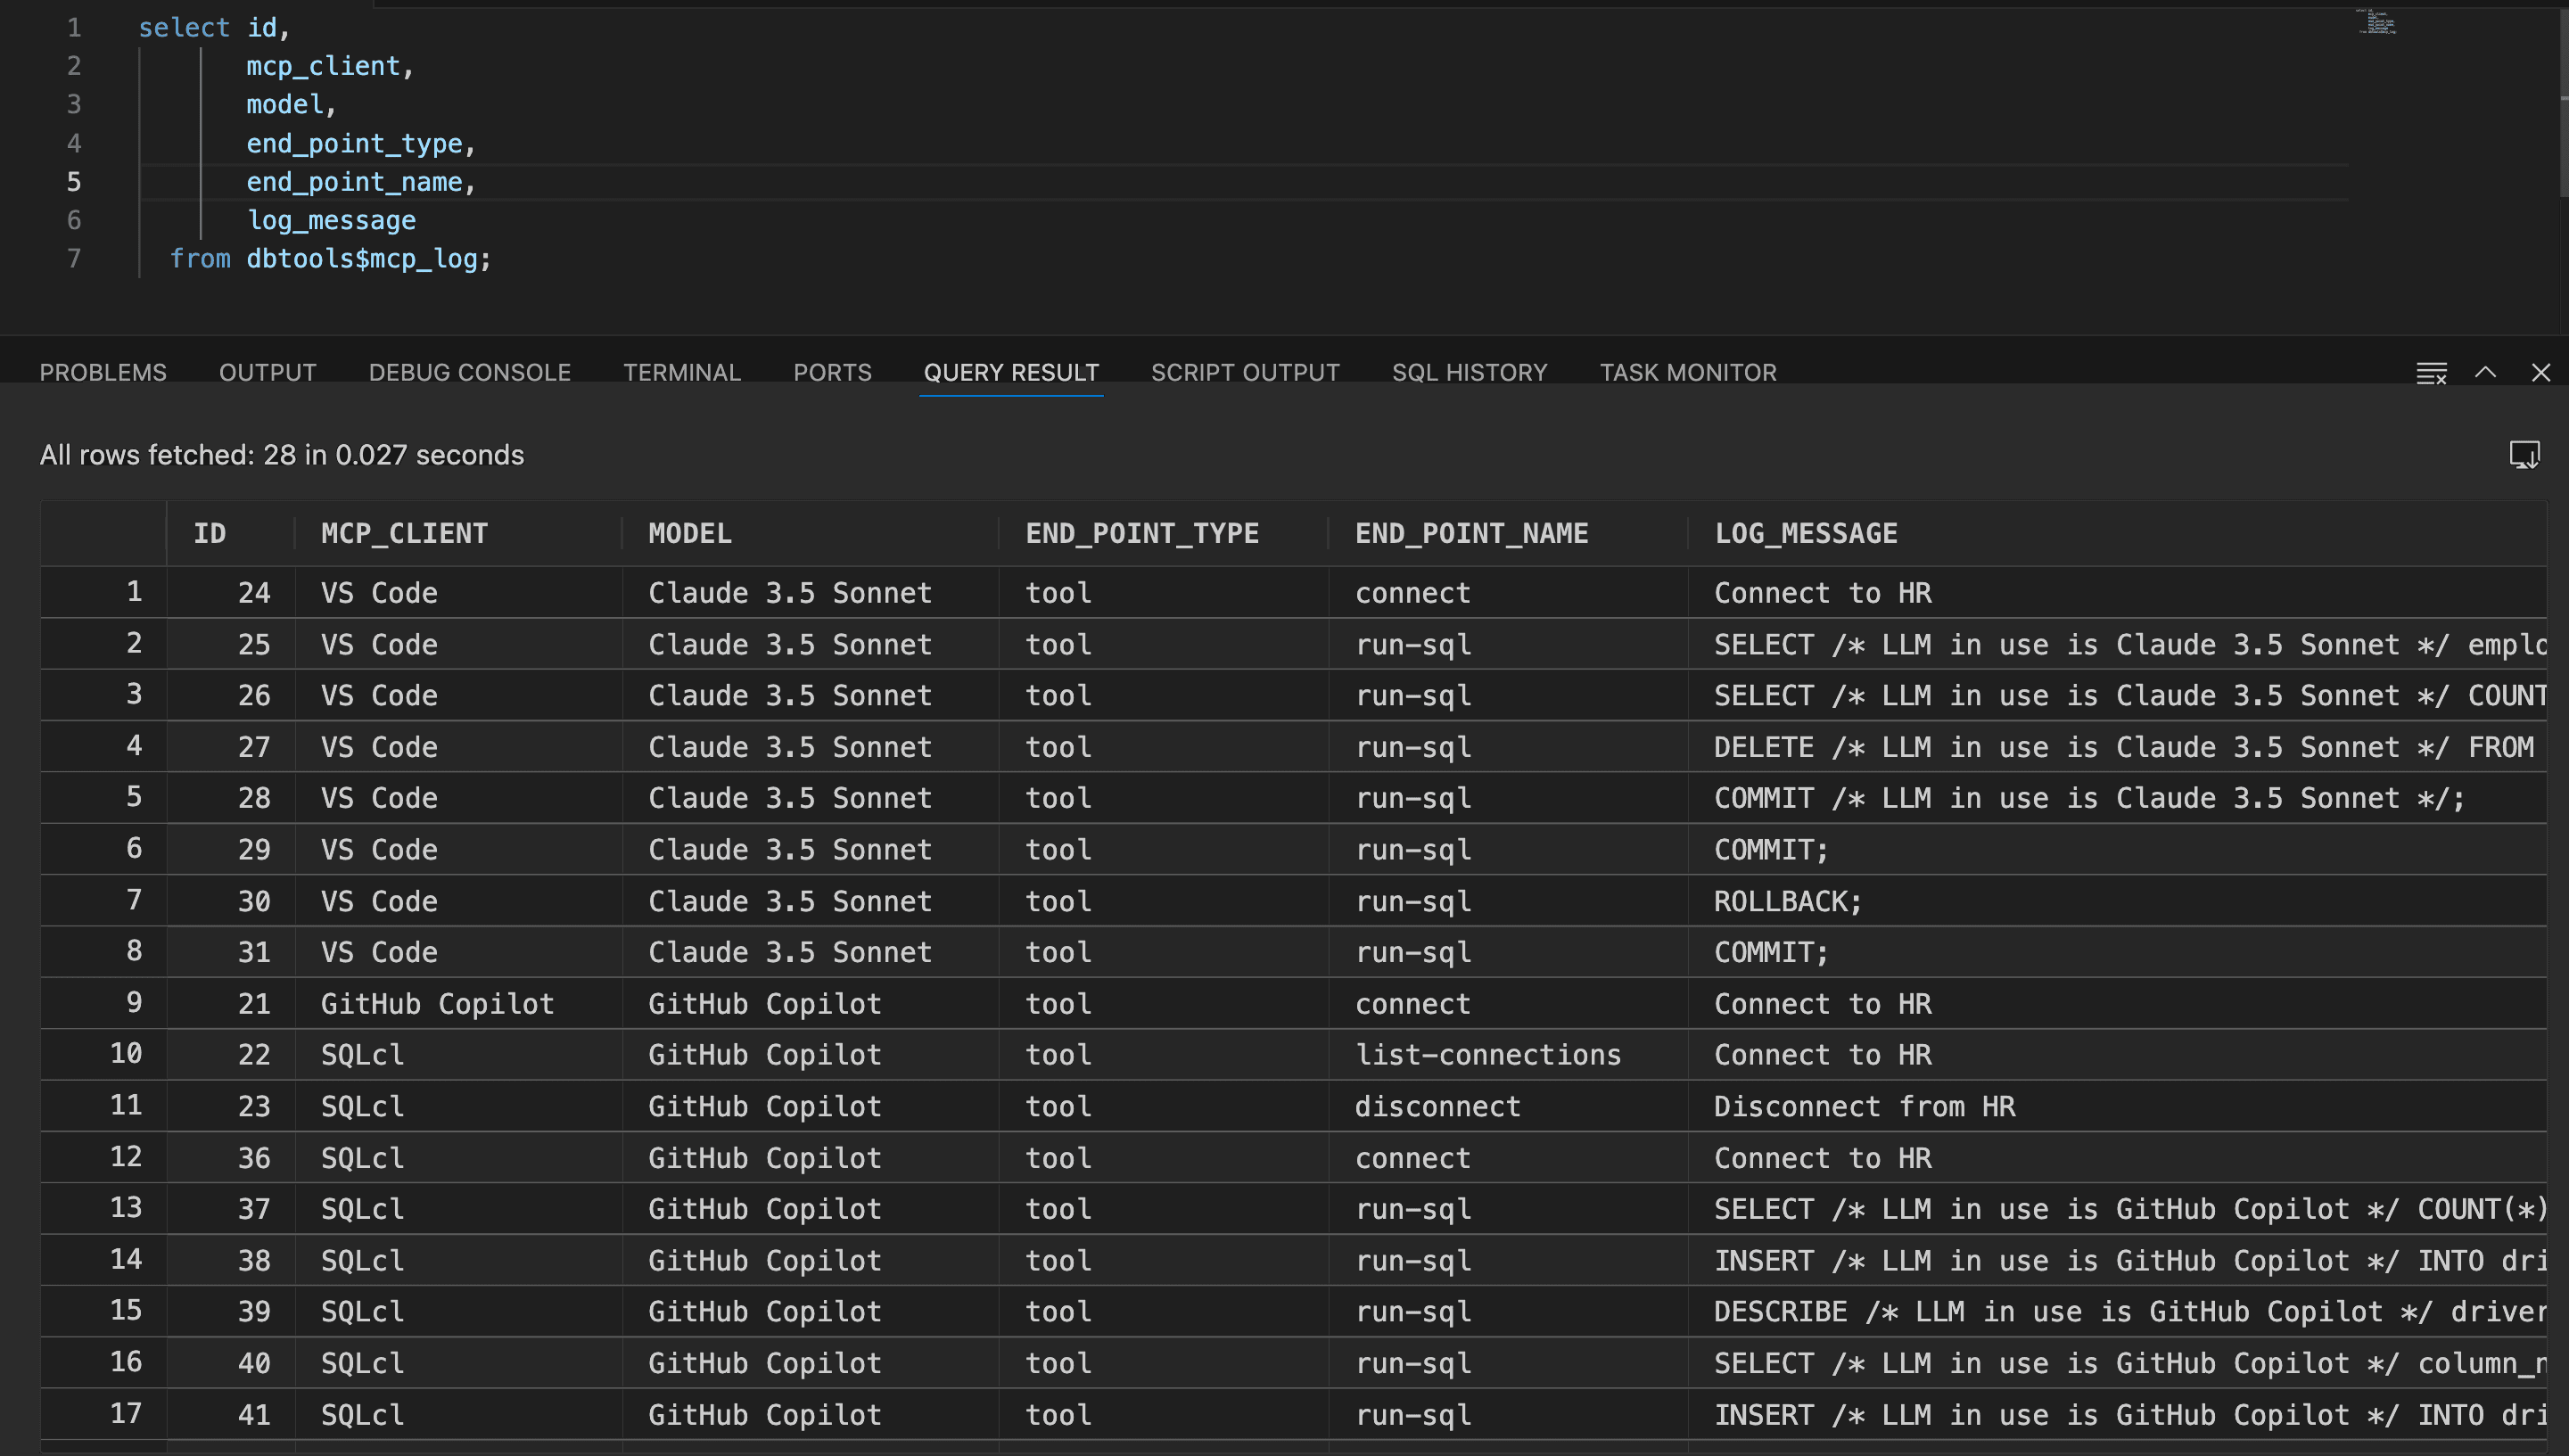
Task: Select the DESCRIBE log message in row 15
Action: coord(2117,1312)
